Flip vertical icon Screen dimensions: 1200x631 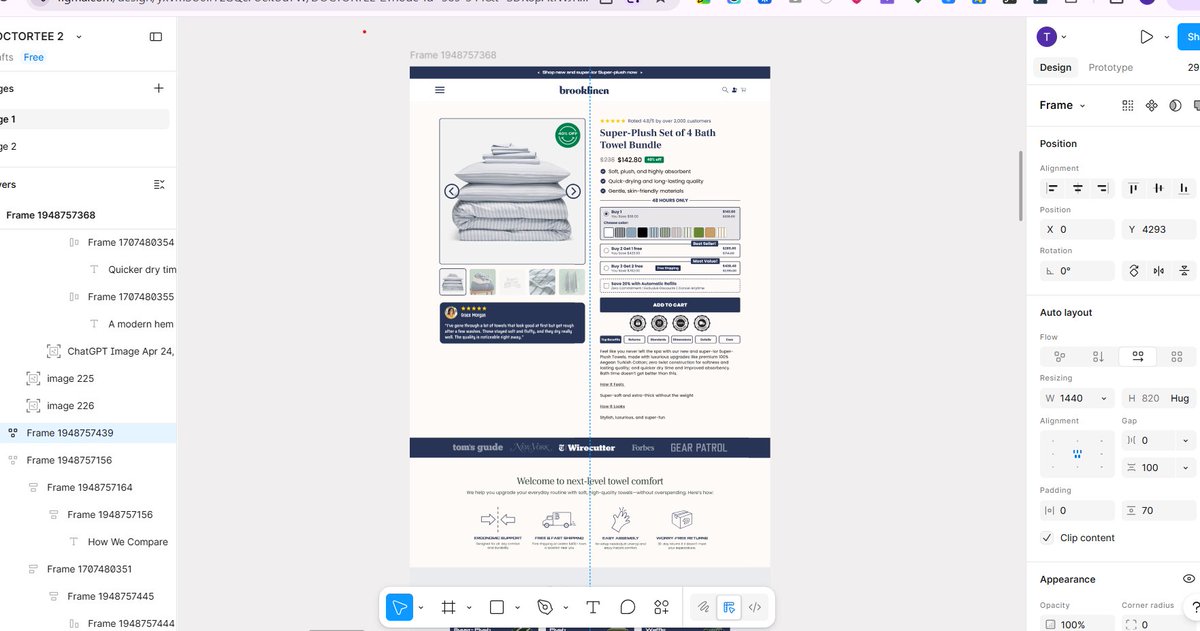tap(1184, 271)
